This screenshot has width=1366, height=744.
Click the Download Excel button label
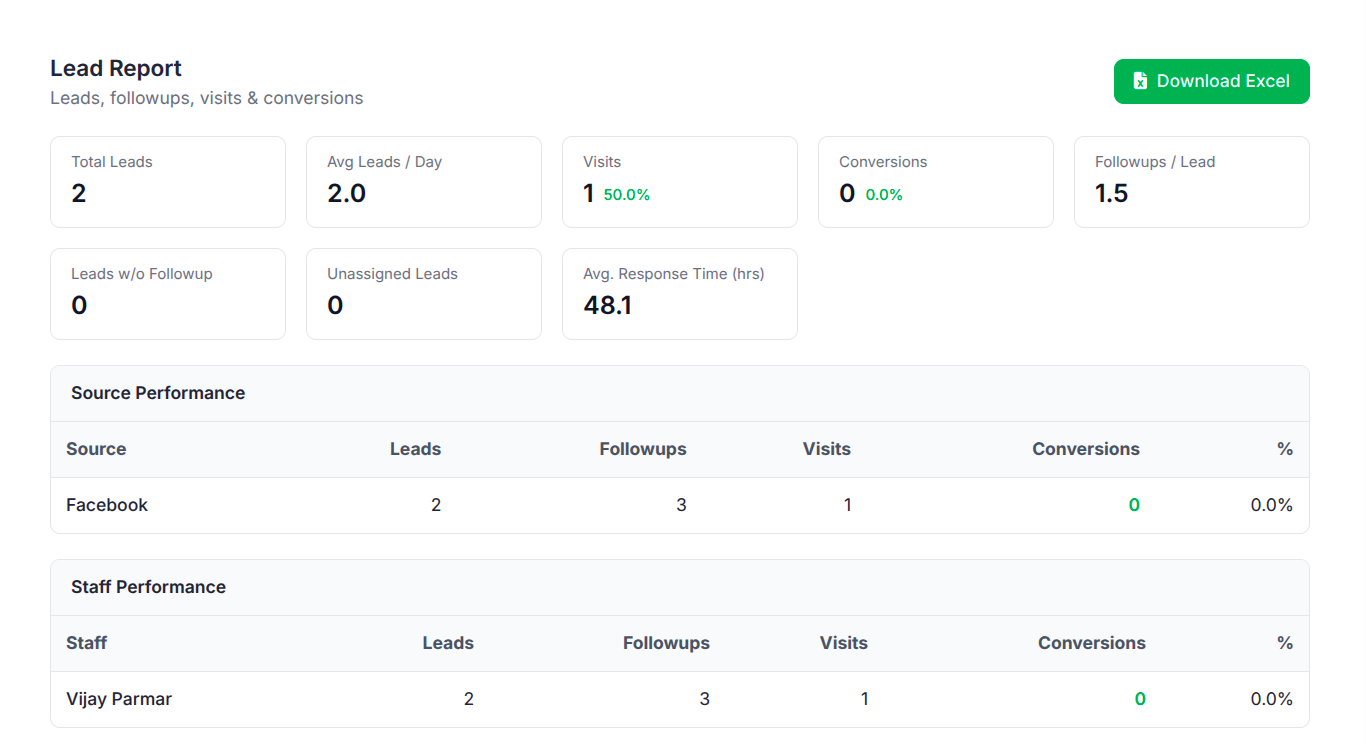click(1223, 81)
